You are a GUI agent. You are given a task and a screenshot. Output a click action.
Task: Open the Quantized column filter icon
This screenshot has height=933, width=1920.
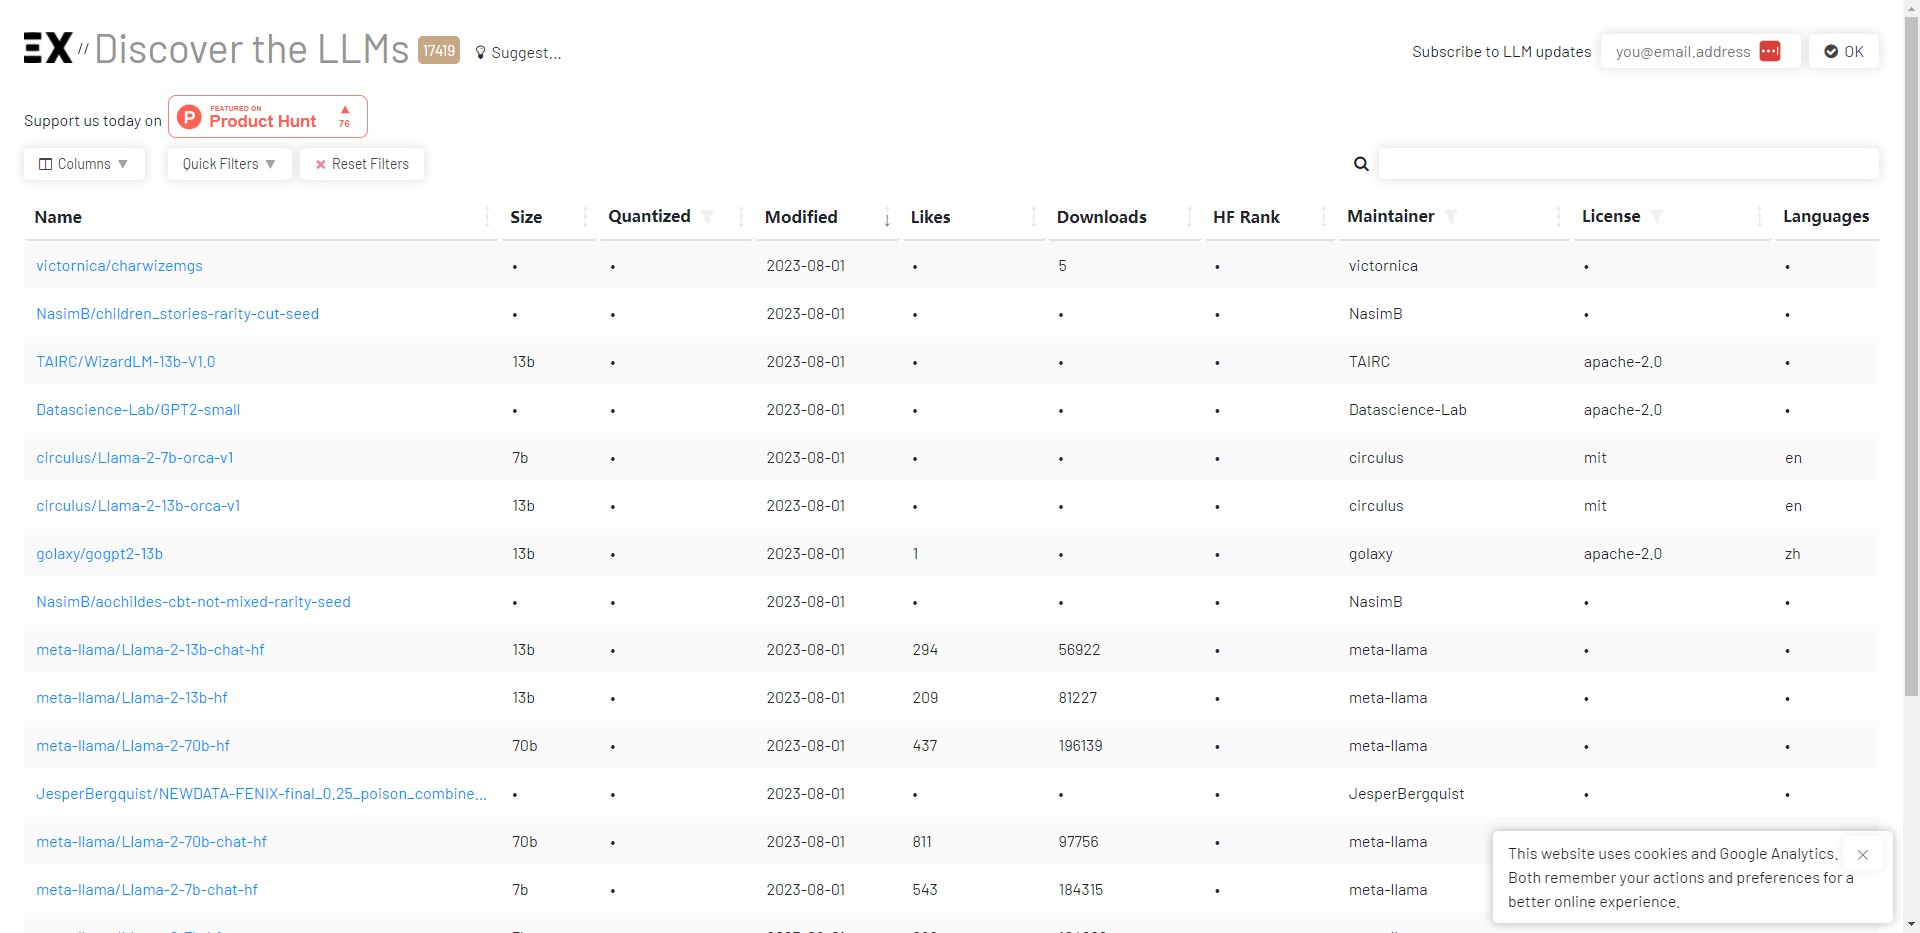point(708,217)
